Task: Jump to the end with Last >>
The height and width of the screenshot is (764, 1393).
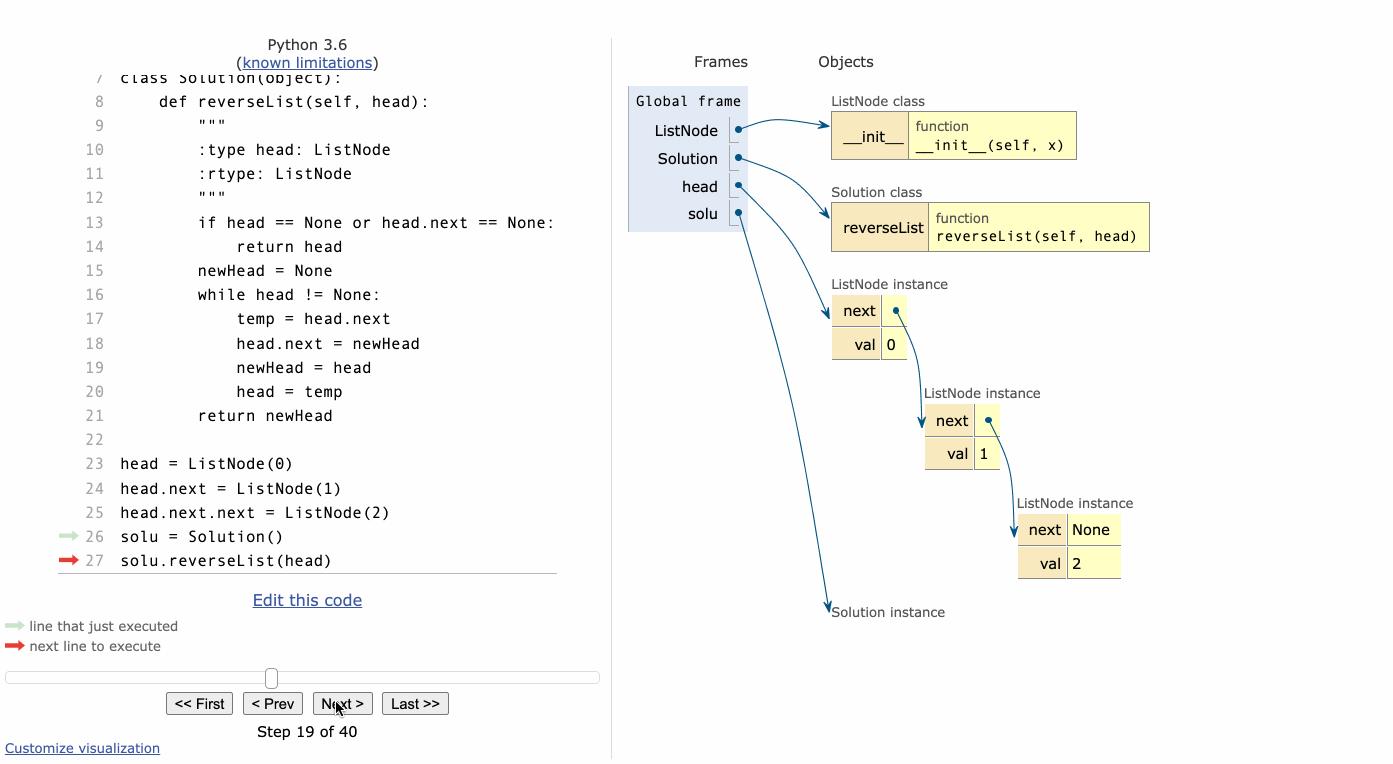Action: 415,704
